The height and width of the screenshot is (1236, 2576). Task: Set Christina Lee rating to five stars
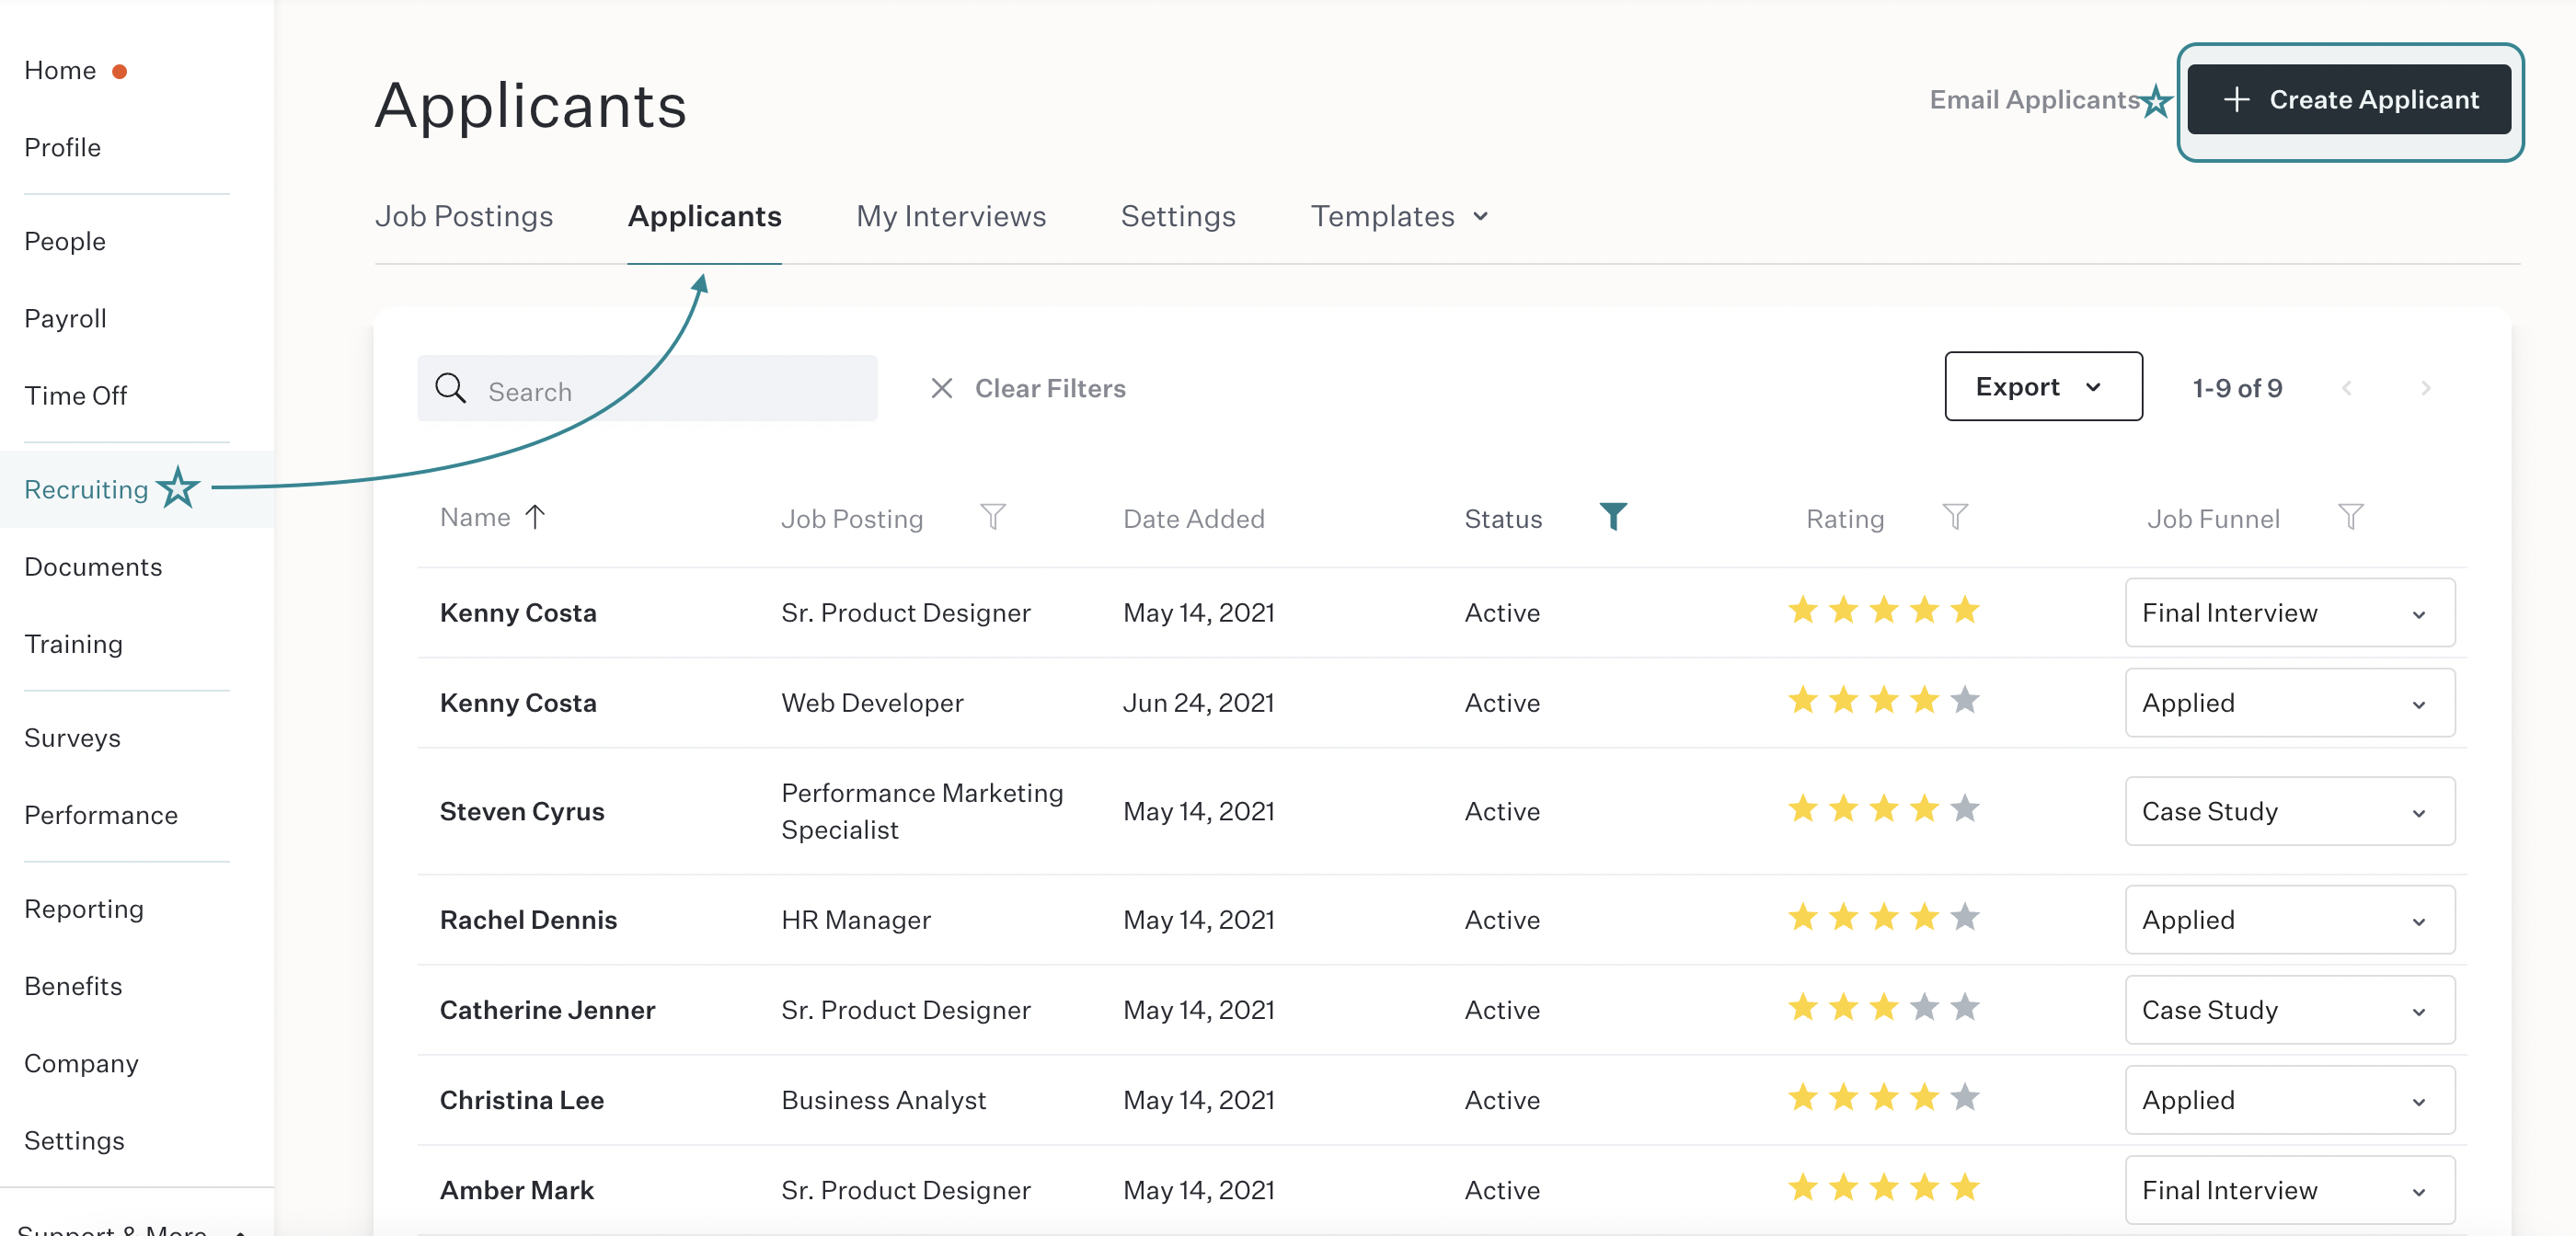pos(1965,1097)
